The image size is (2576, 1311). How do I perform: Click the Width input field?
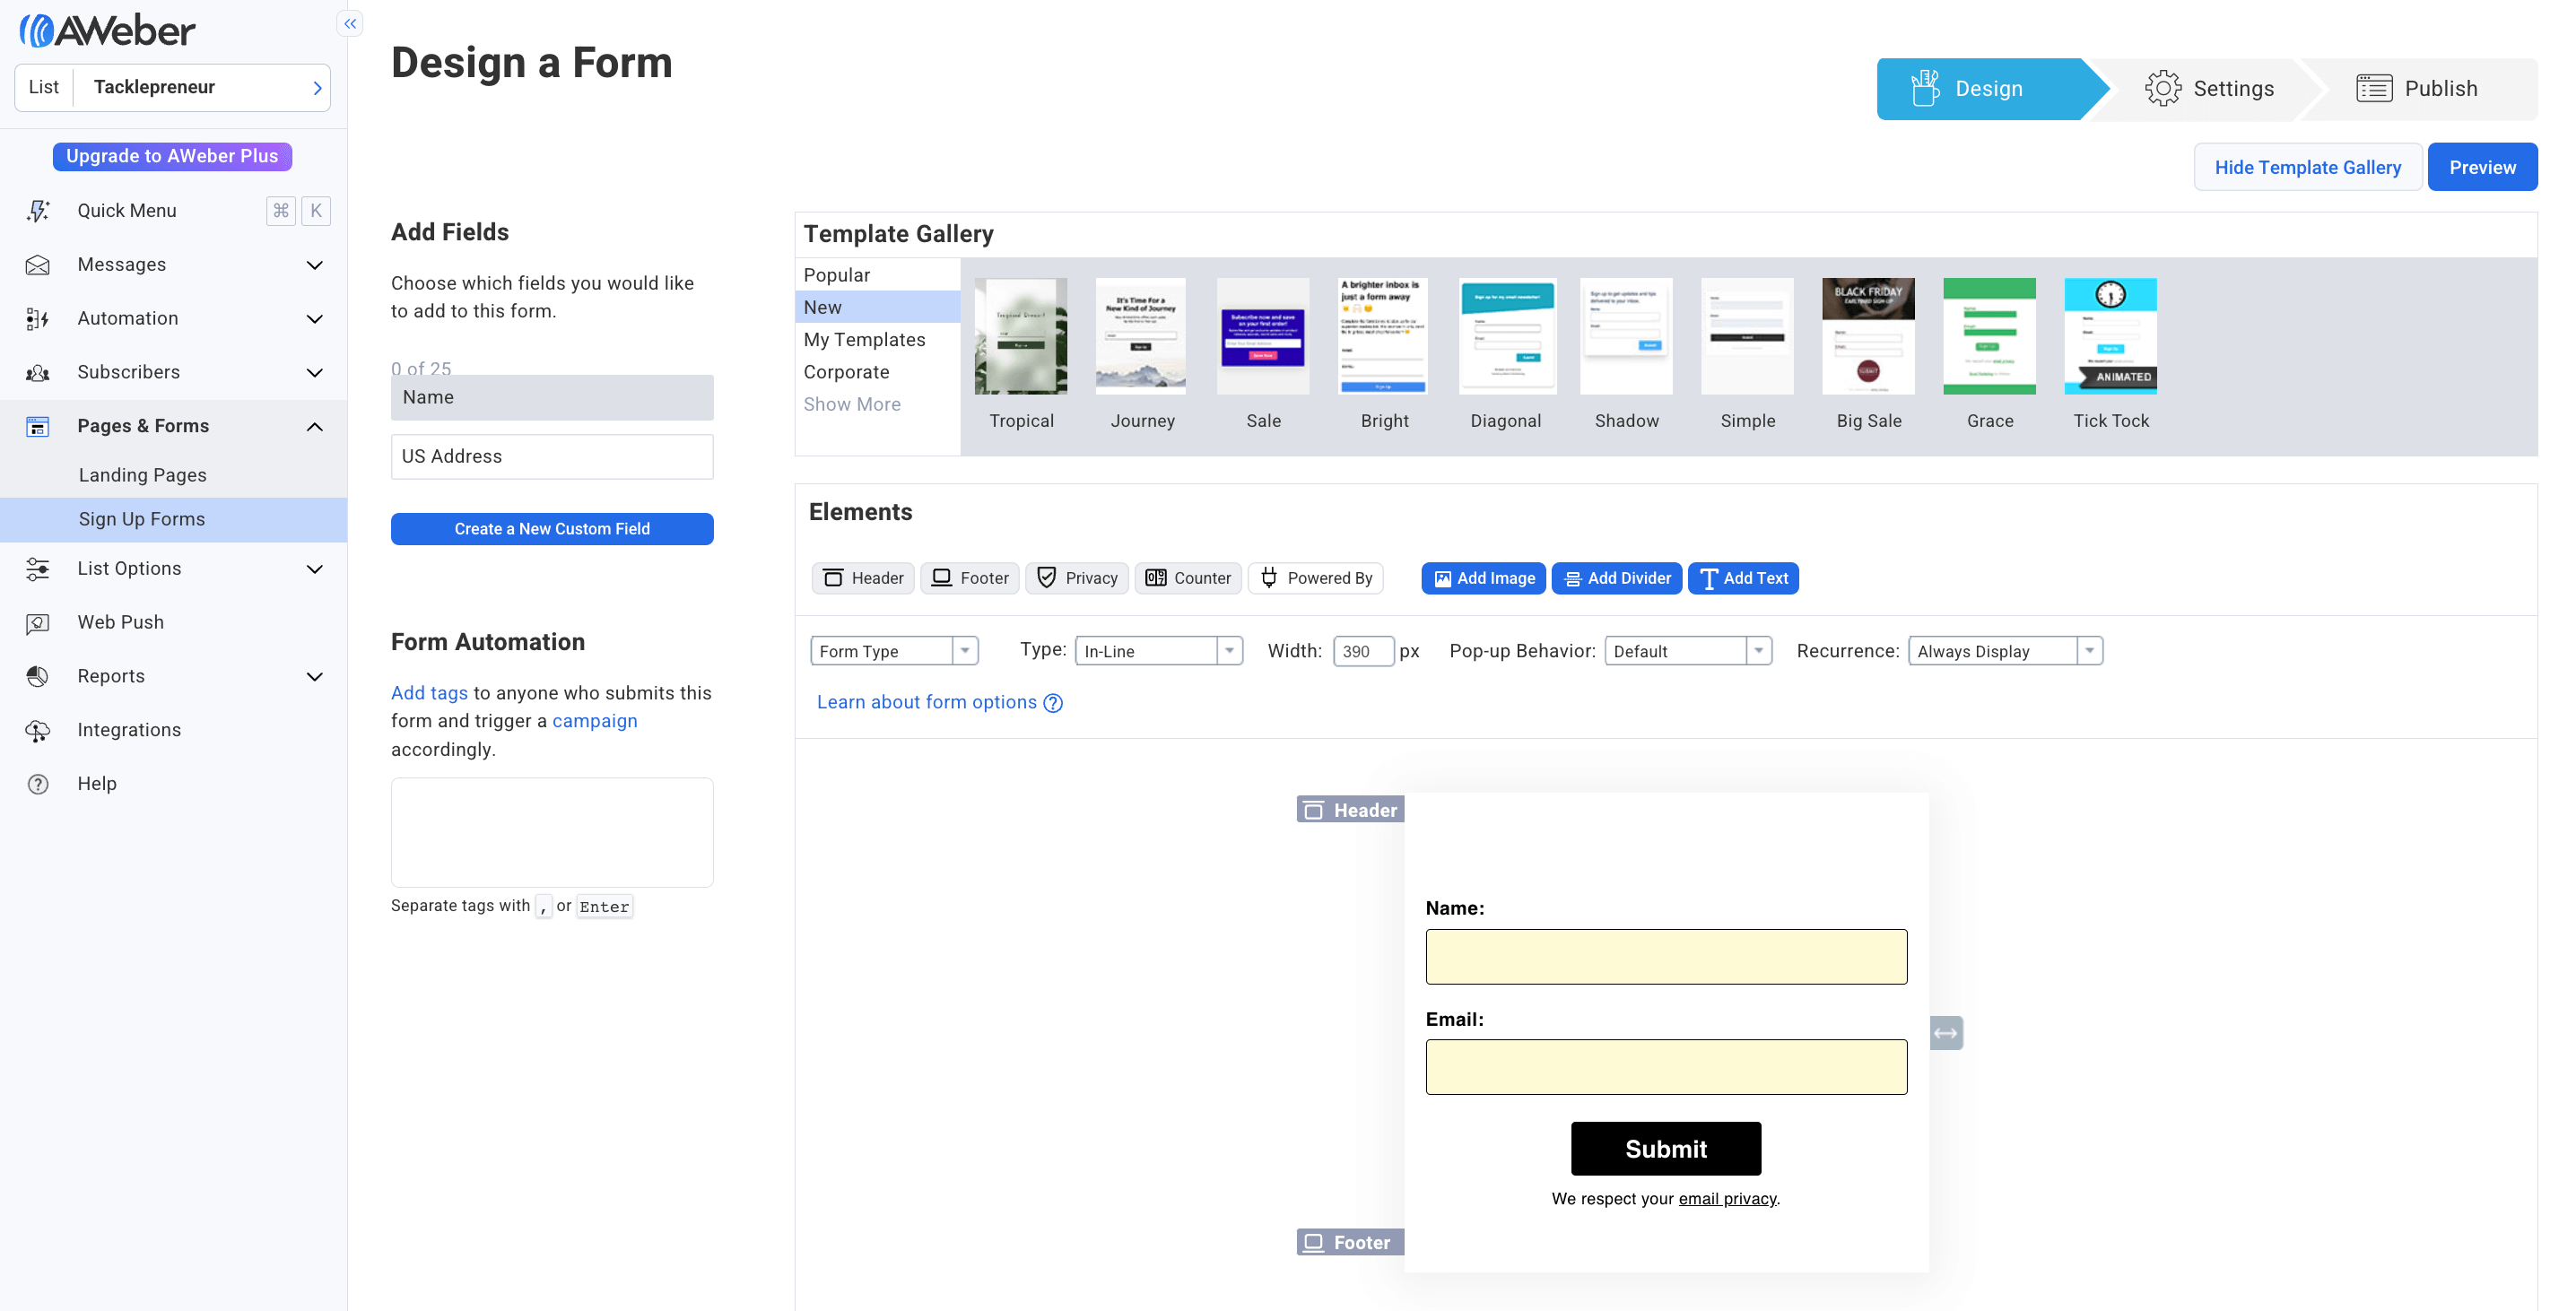pos(1364,650)
